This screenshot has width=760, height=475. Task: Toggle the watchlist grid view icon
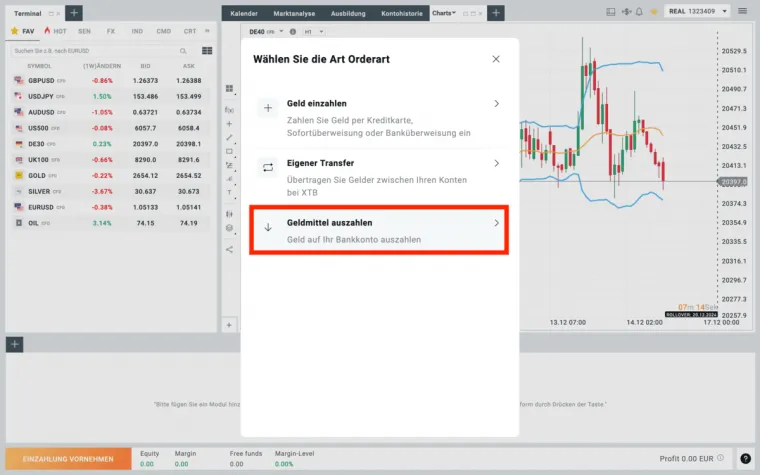(x=207, y=50)
